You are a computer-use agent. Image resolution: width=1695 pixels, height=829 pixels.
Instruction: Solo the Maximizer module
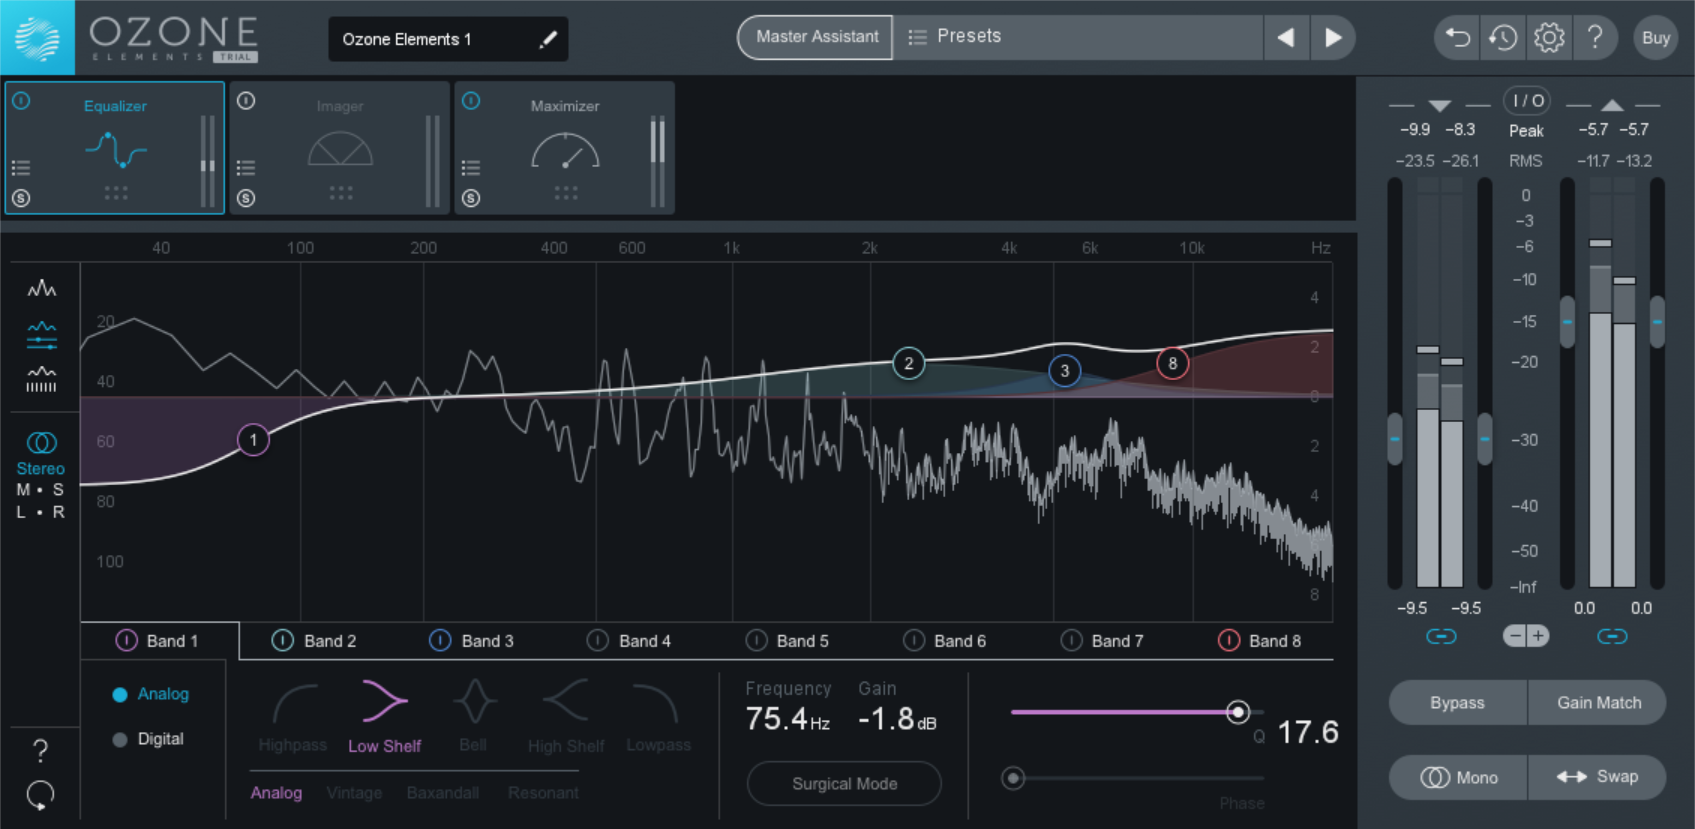471,198
